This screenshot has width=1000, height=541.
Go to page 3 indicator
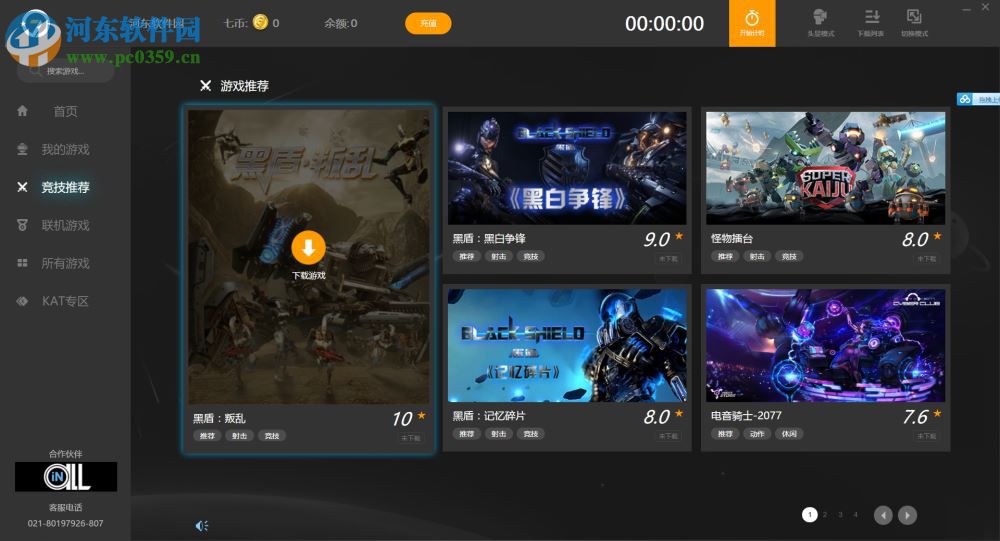(x=841, y=514)
